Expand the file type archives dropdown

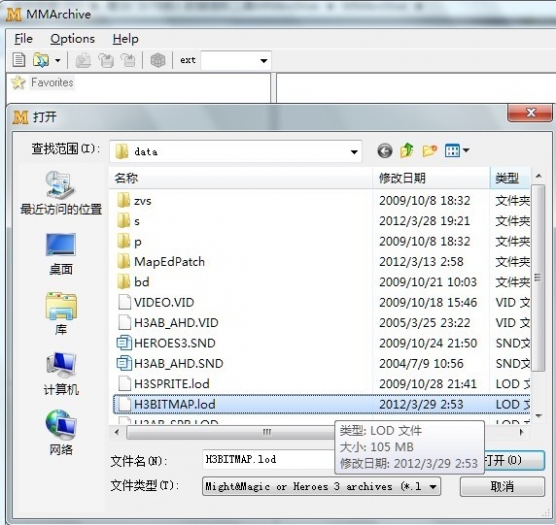point(433,487)
